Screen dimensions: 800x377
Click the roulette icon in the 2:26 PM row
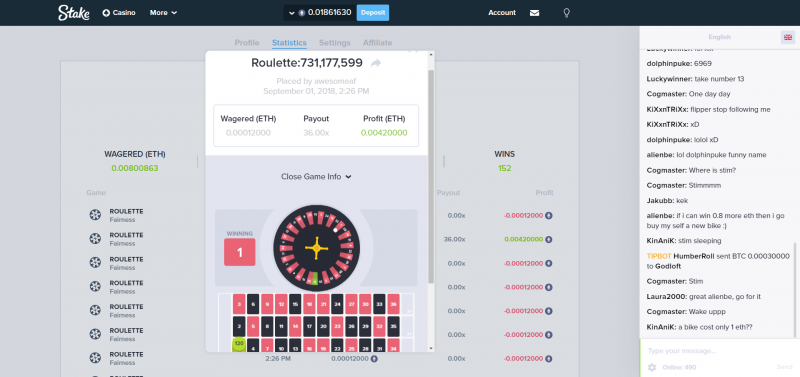(95, 358)
